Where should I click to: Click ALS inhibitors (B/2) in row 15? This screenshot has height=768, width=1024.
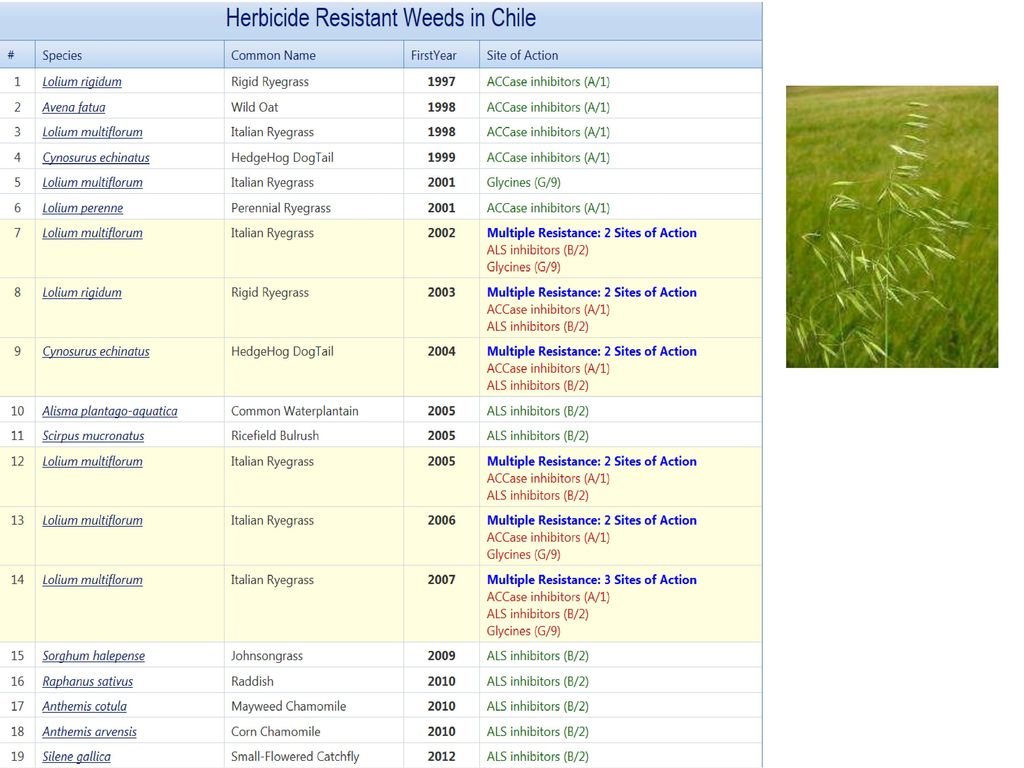(537, 656)
